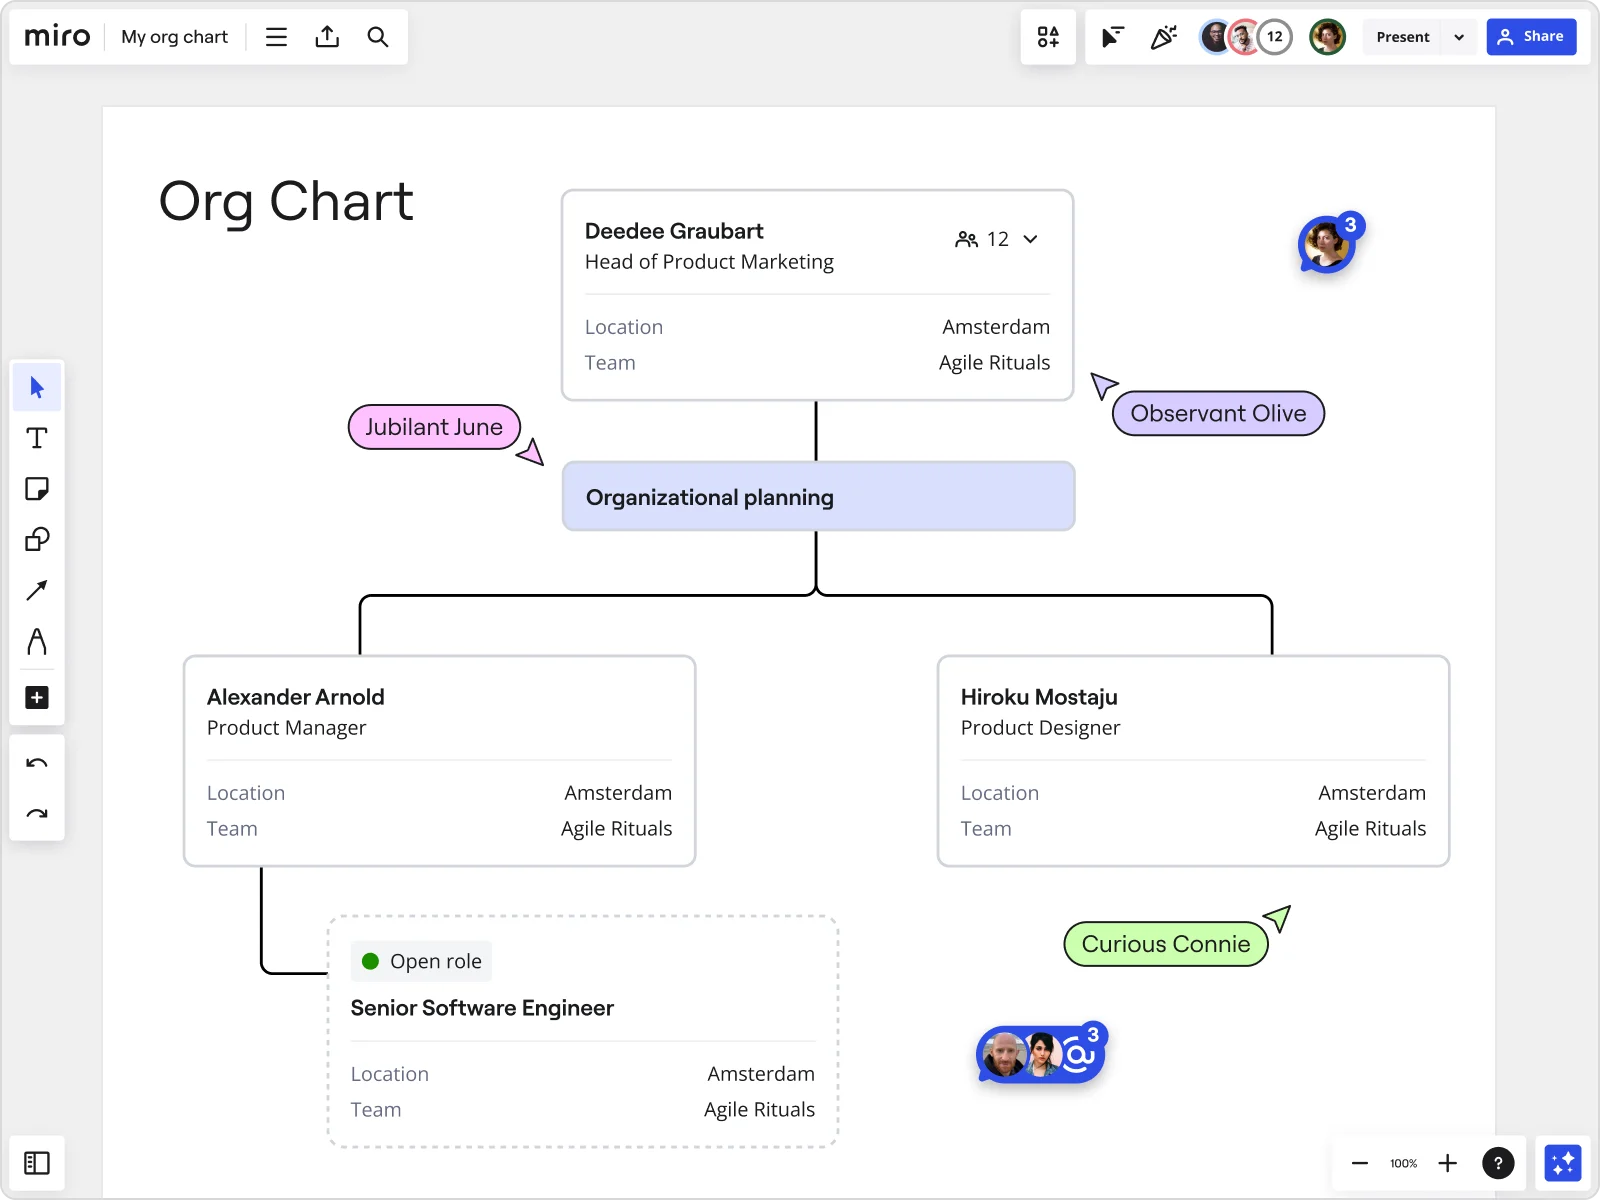Expand the Present options dropdown
The image size is (1600, 1200).
point(1459,37)
